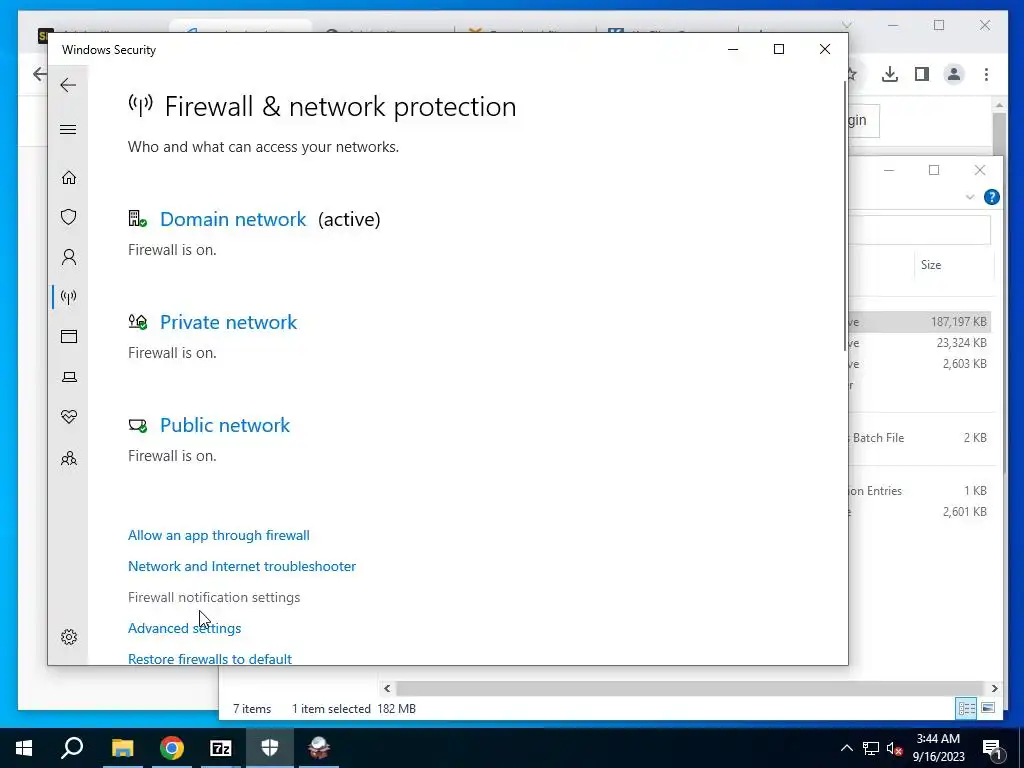The width and height of the screenshot is (1024, 768).
Task: Click the Private network house icon
Action: coord(137,321)
